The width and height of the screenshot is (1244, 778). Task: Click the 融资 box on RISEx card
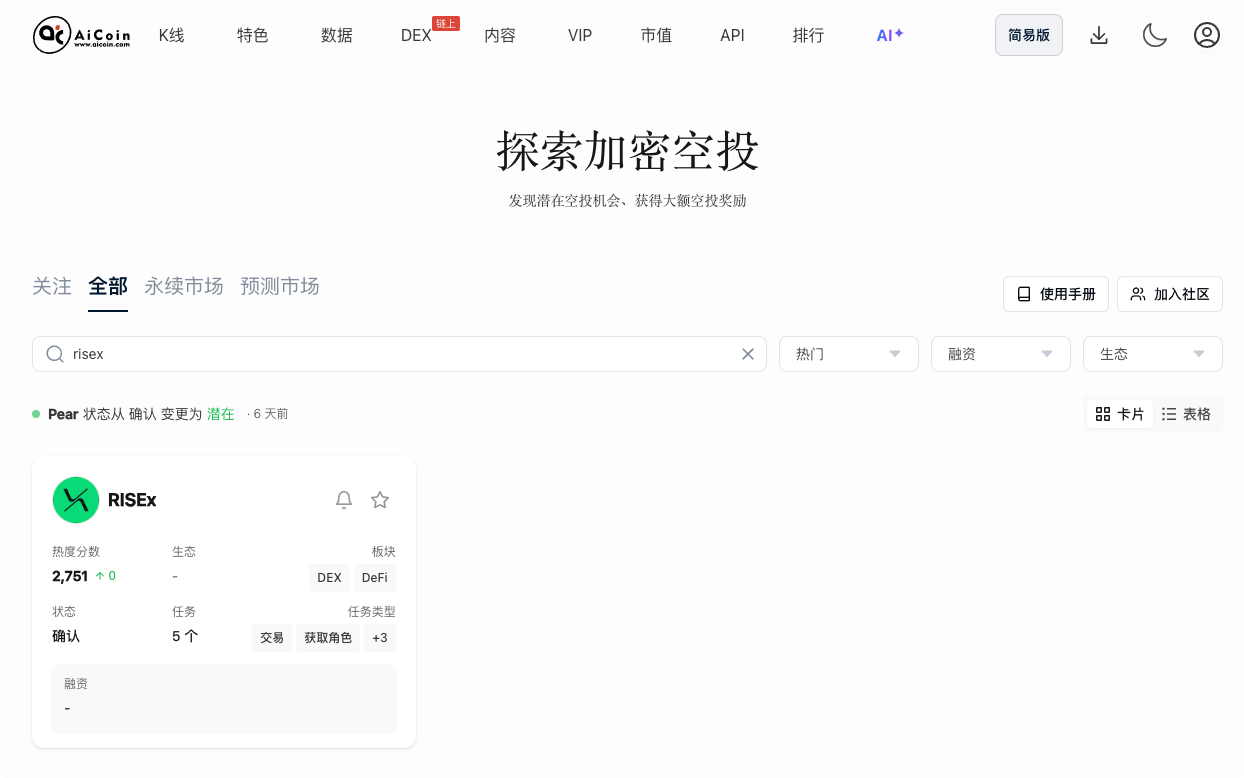(224, 698)
